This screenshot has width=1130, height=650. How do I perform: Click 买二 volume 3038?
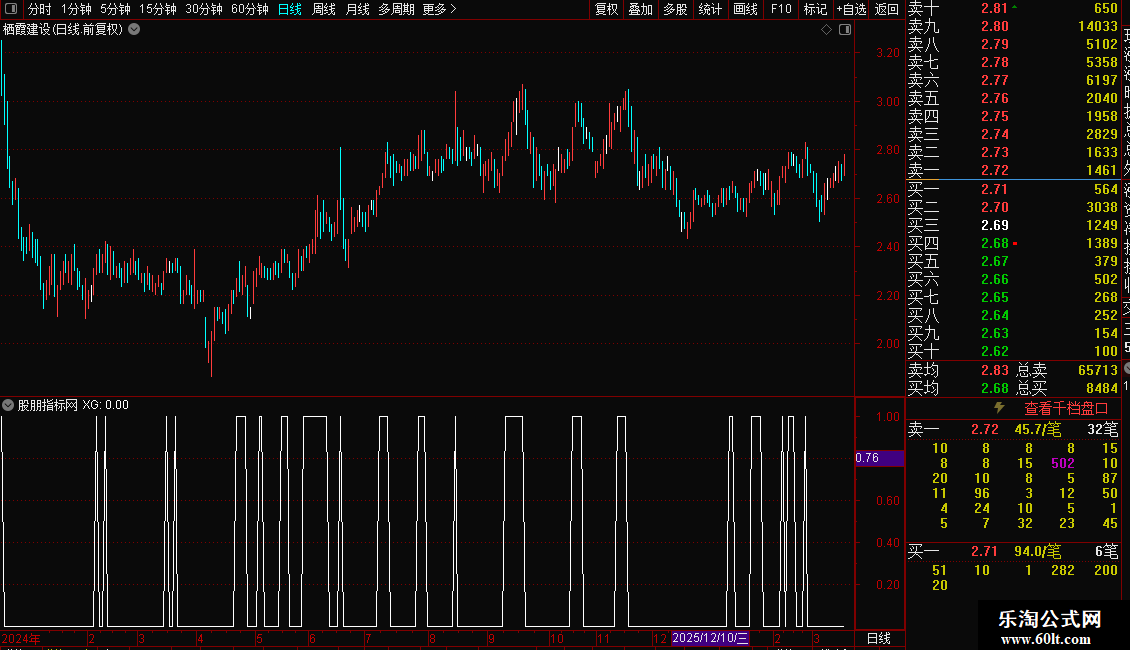pyautogui.click(x=1102, y=207)
